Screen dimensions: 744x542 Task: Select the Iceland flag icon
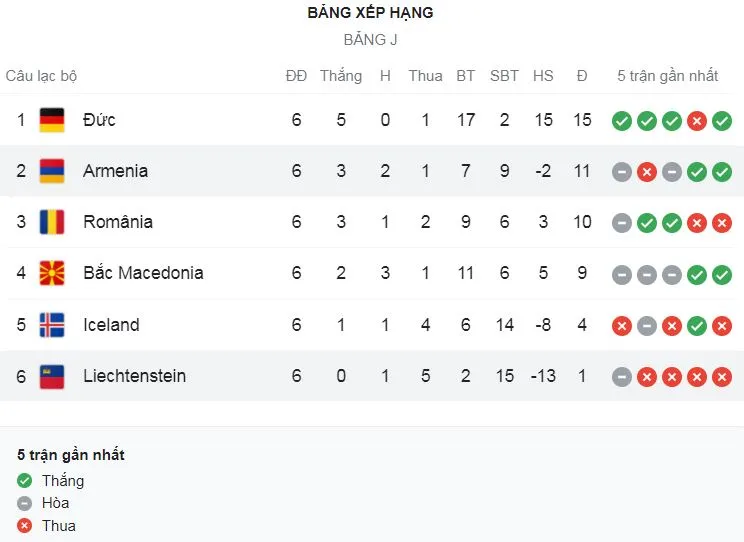pos(52,325)
